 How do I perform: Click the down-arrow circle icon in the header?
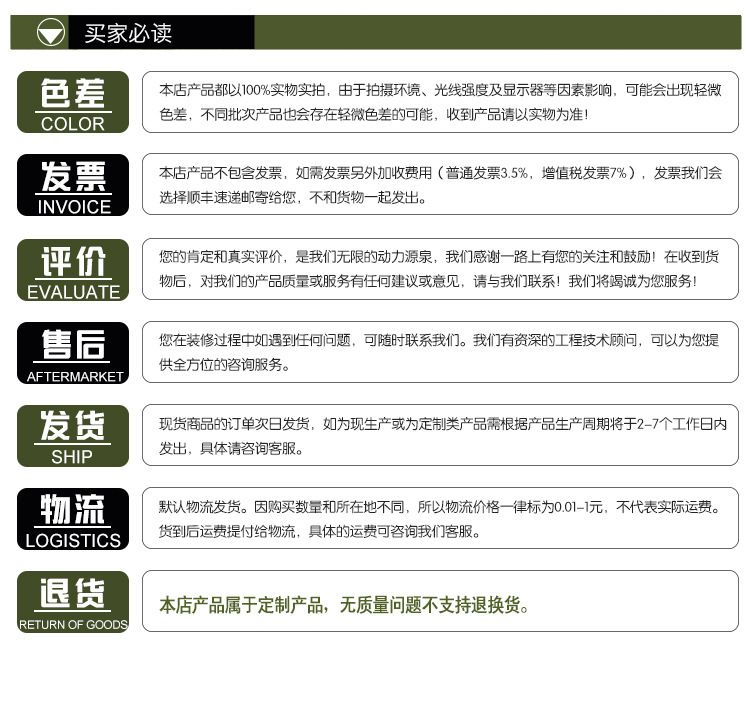(x=51, y=33)
